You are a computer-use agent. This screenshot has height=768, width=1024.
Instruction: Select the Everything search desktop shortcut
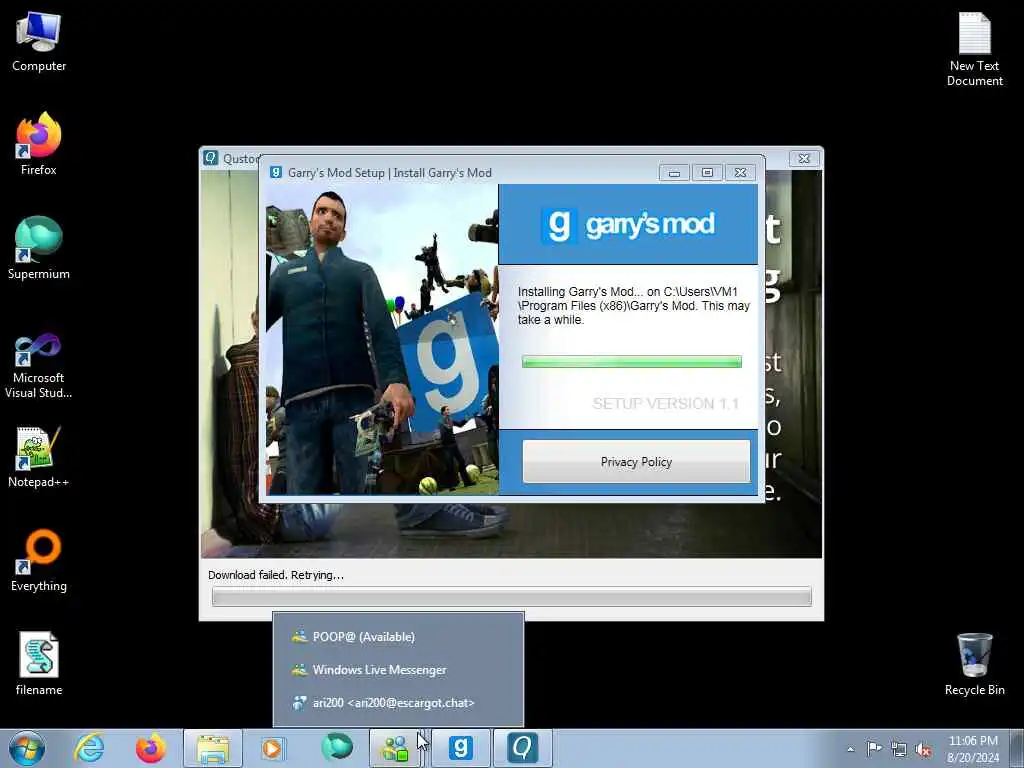point(39,561)
